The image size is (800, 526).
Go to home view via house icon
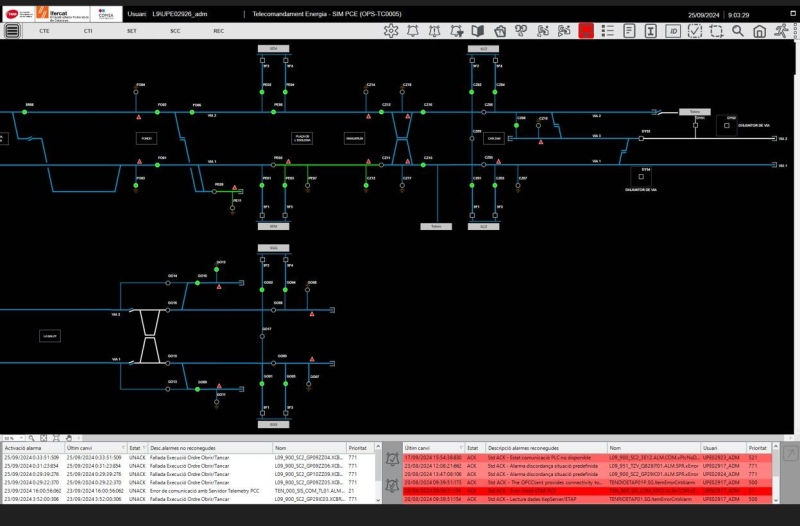[760, 31]
